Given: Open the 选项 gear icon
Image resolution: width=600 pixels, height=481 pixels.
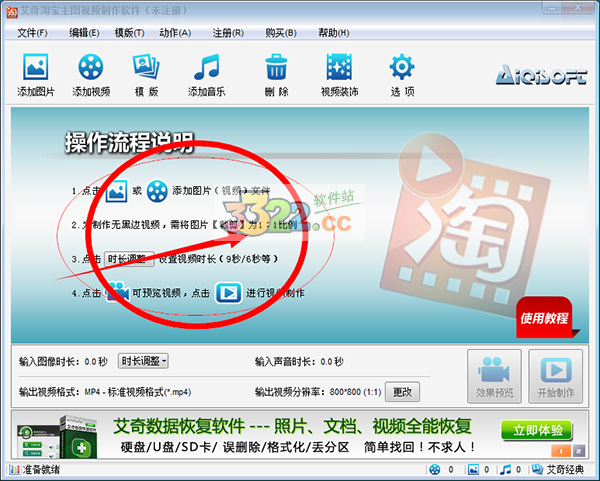Looking at the screenshot, I should coord(402,67).
